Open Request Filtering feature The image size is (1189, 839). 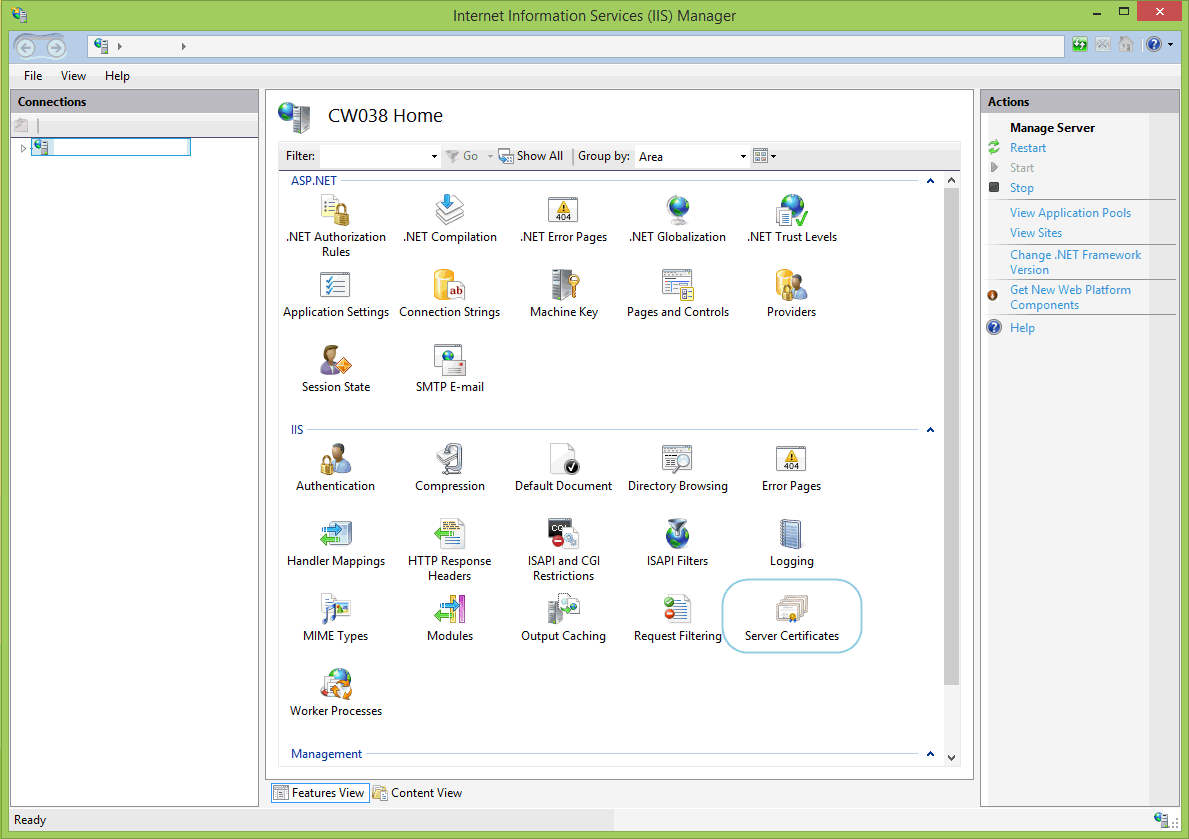point(677,618)
